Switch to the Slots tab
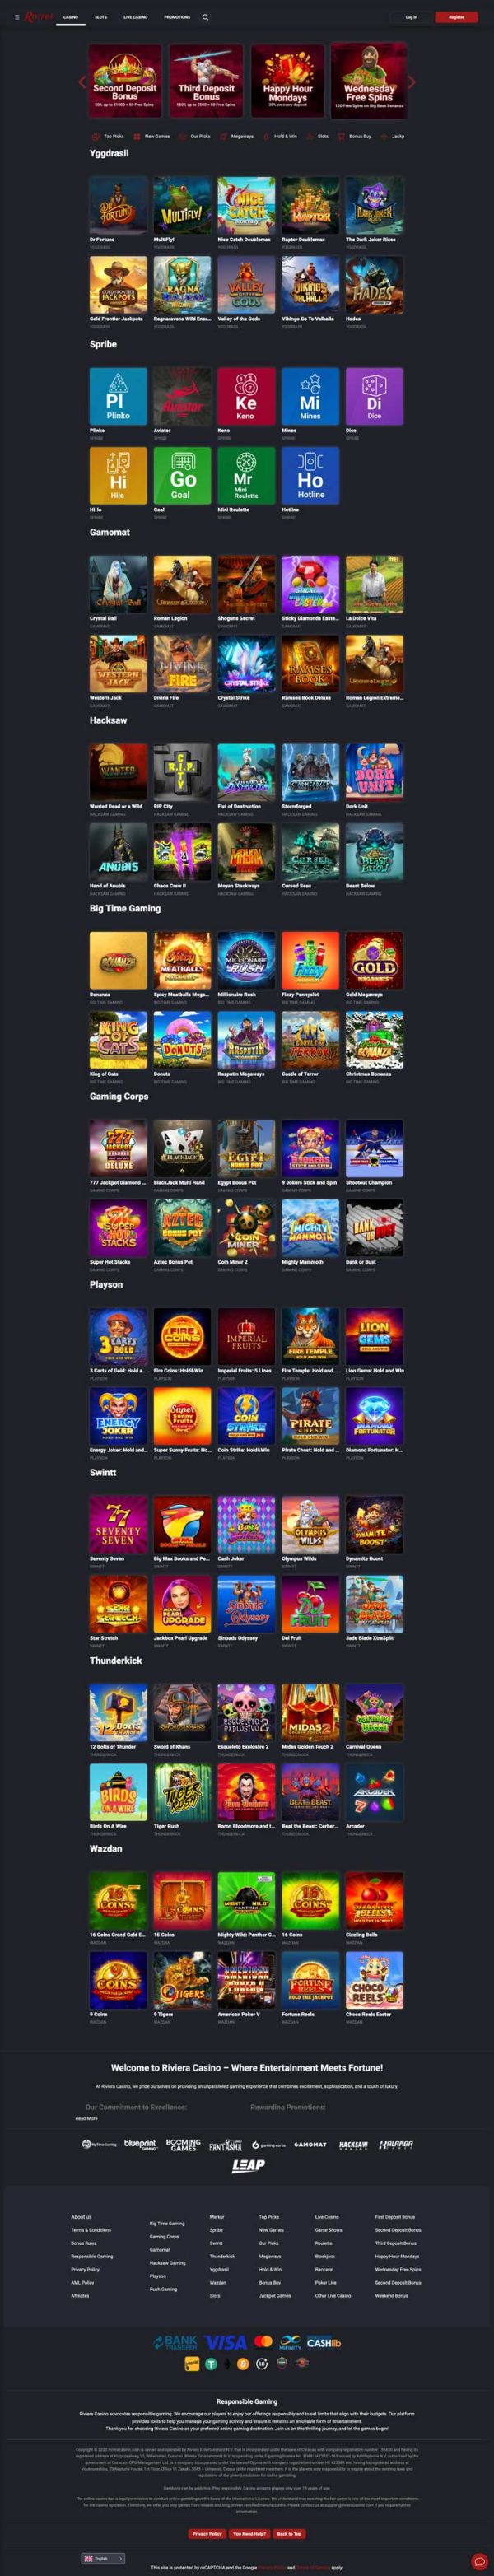Viewport: 494px width, 2576px height. (101, 17)
